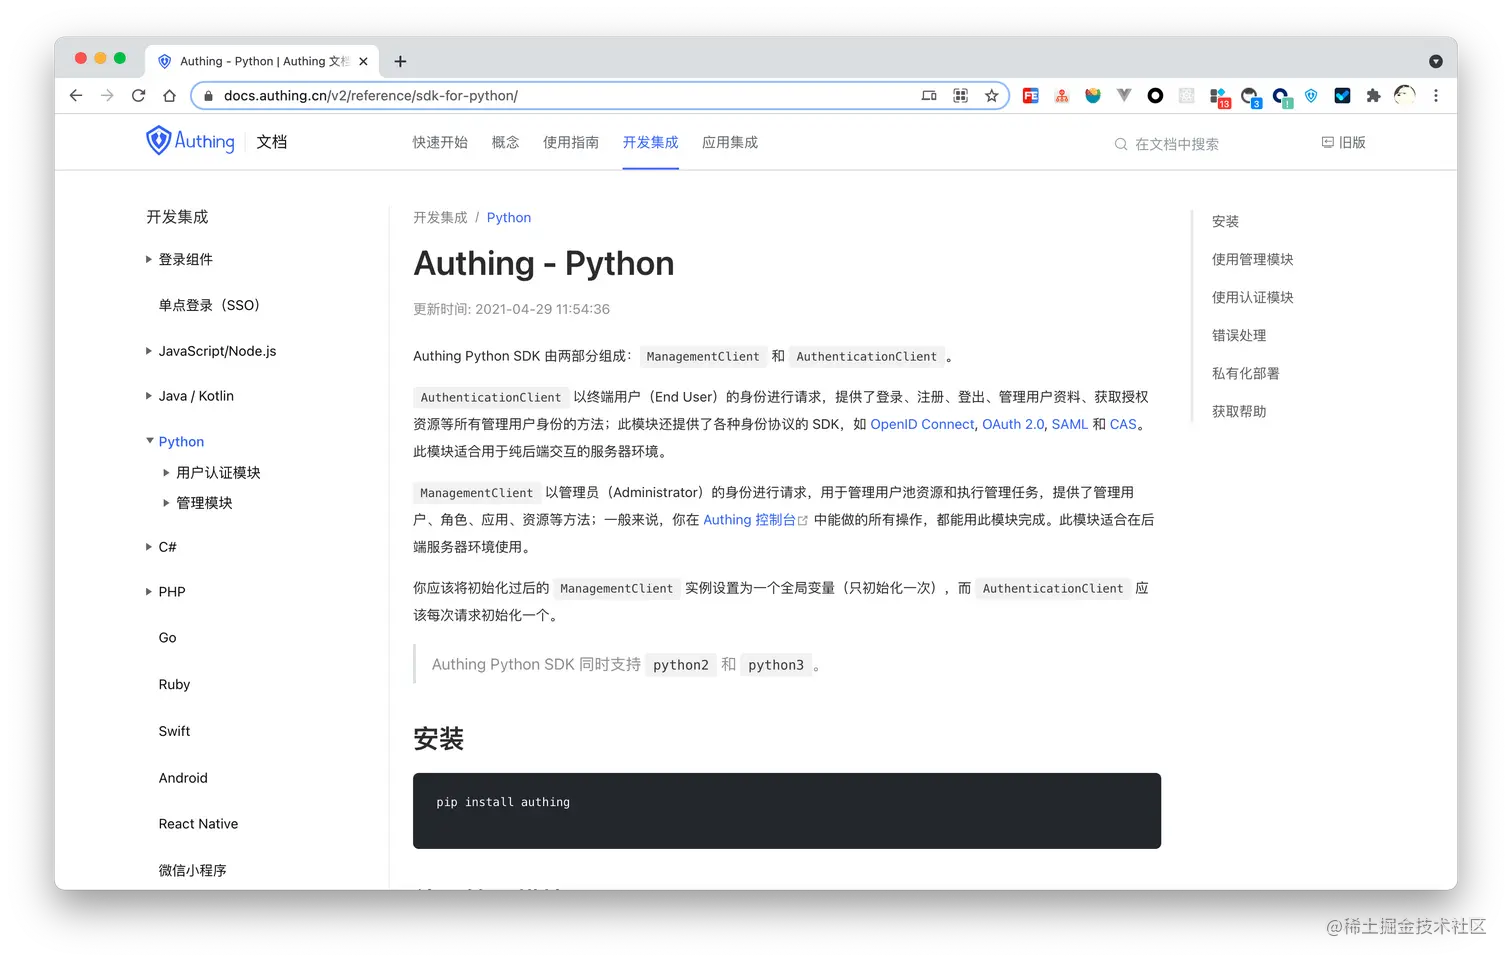Open the 概念 nav tab
Image resolution: width=1512 pixels, height=962 pixels.
click(505, 143)
